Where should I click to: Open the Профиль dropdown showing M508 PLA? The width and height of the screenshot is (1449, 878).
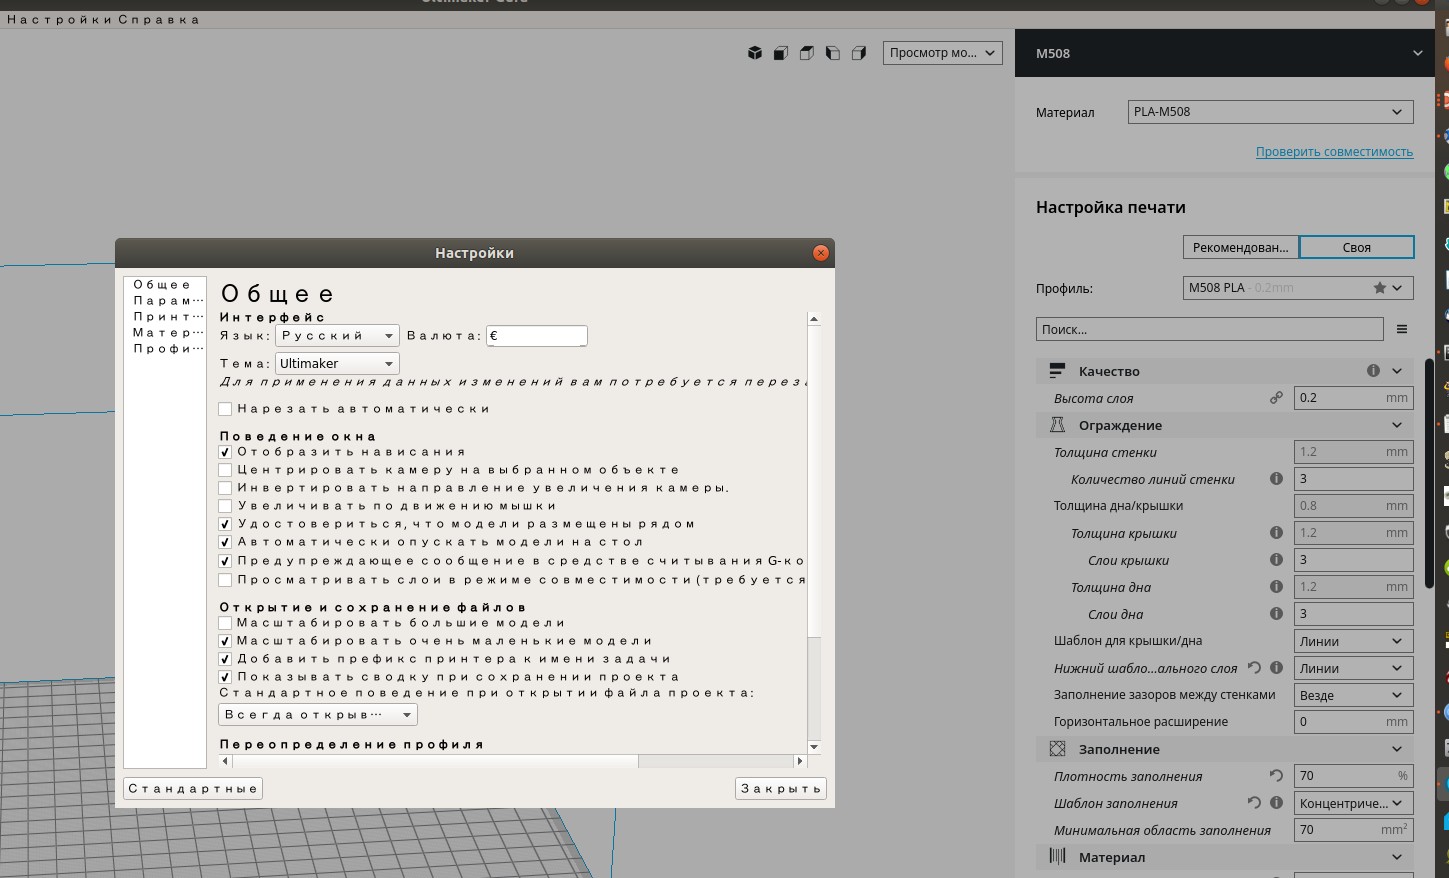(x=1298, y=288)
